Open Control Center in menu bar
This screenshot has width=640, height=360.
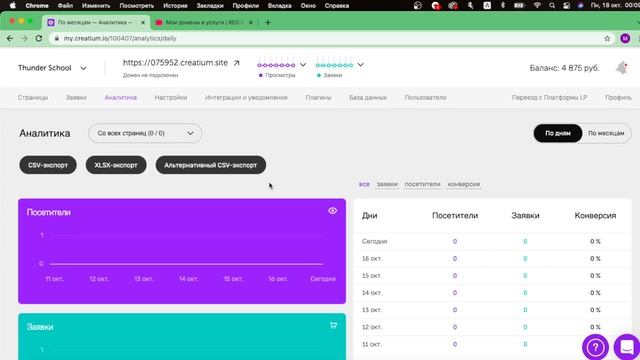click(x=566, y=6)
